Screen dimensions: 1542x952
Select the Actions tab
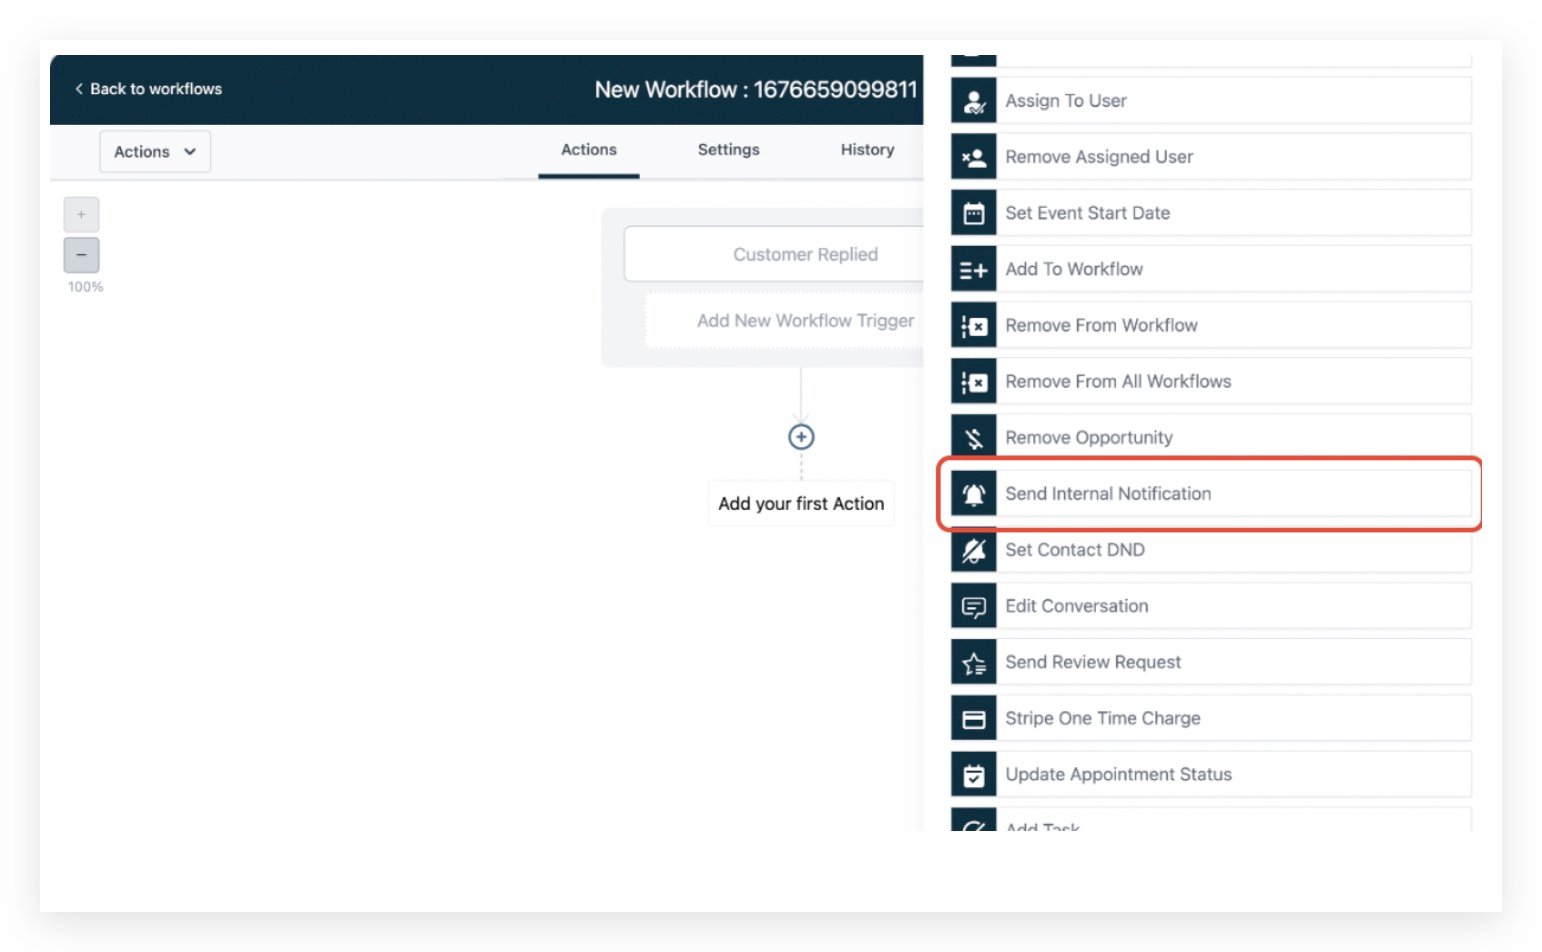tap(588, 150)
